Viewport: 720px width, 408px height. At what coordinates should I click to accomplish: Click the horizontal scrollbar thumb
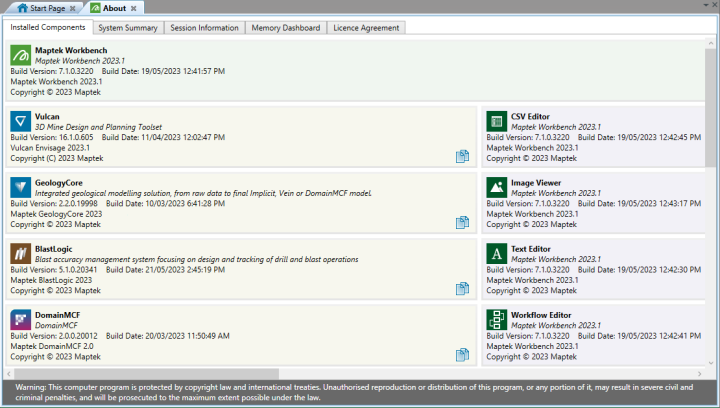point(146,374)
